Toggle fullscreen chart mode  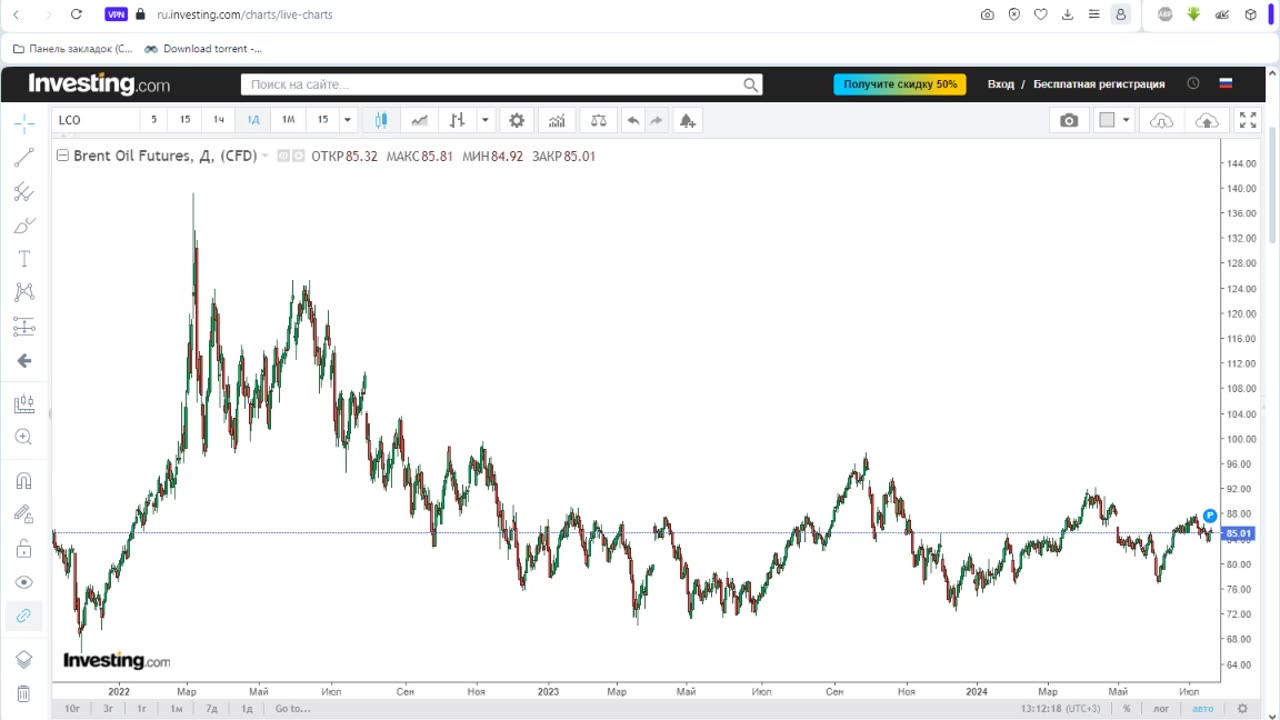tap(1248, 120)
